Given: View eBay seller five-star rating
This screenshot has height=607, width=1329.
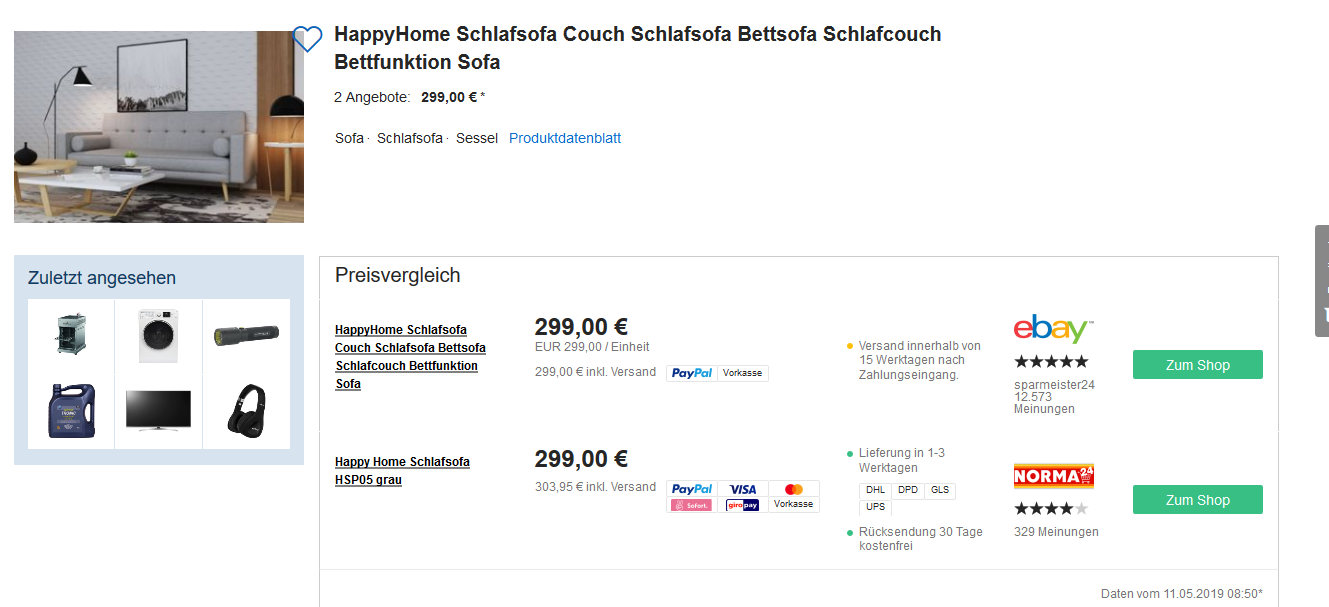Looking at the screenshot, I should (1051, 362).
